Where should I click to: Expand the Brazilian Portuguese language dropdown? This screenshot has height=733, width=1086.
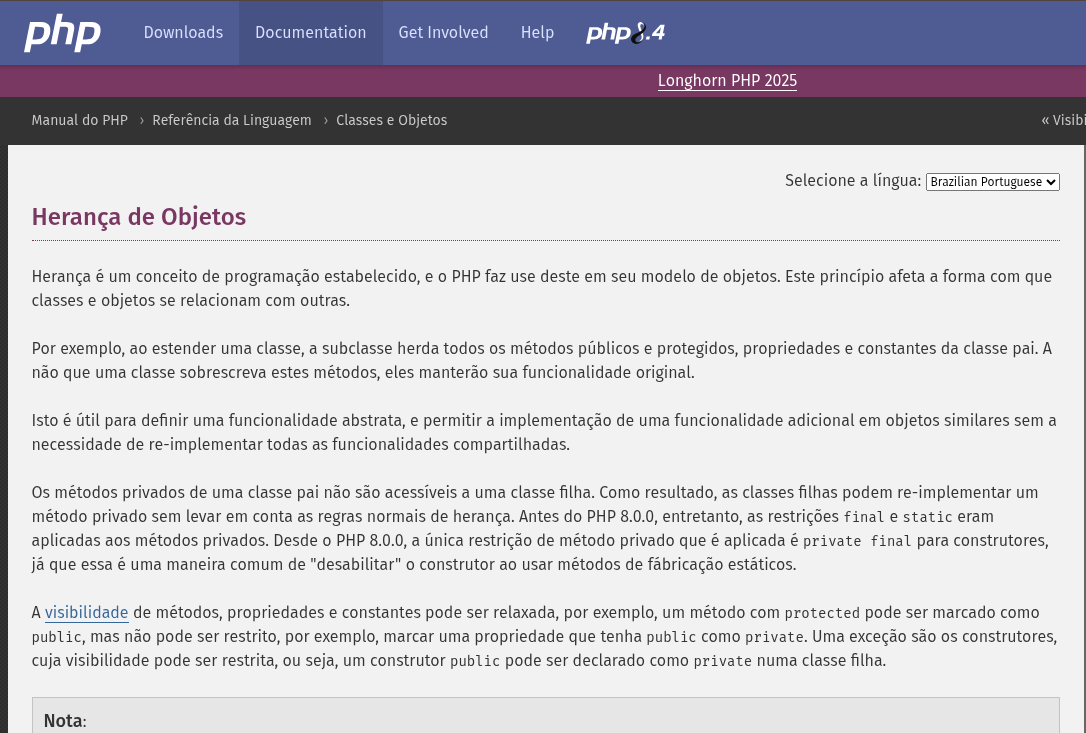point(992,182)
